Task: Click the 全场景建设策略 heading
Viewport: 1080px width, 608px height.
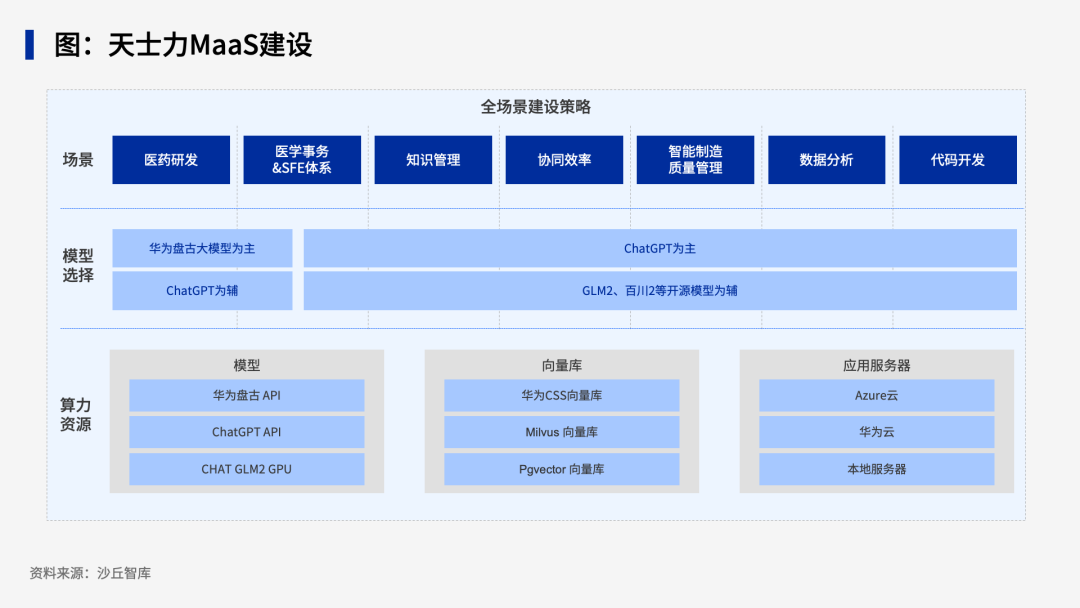Action: [x=536, y=107]
